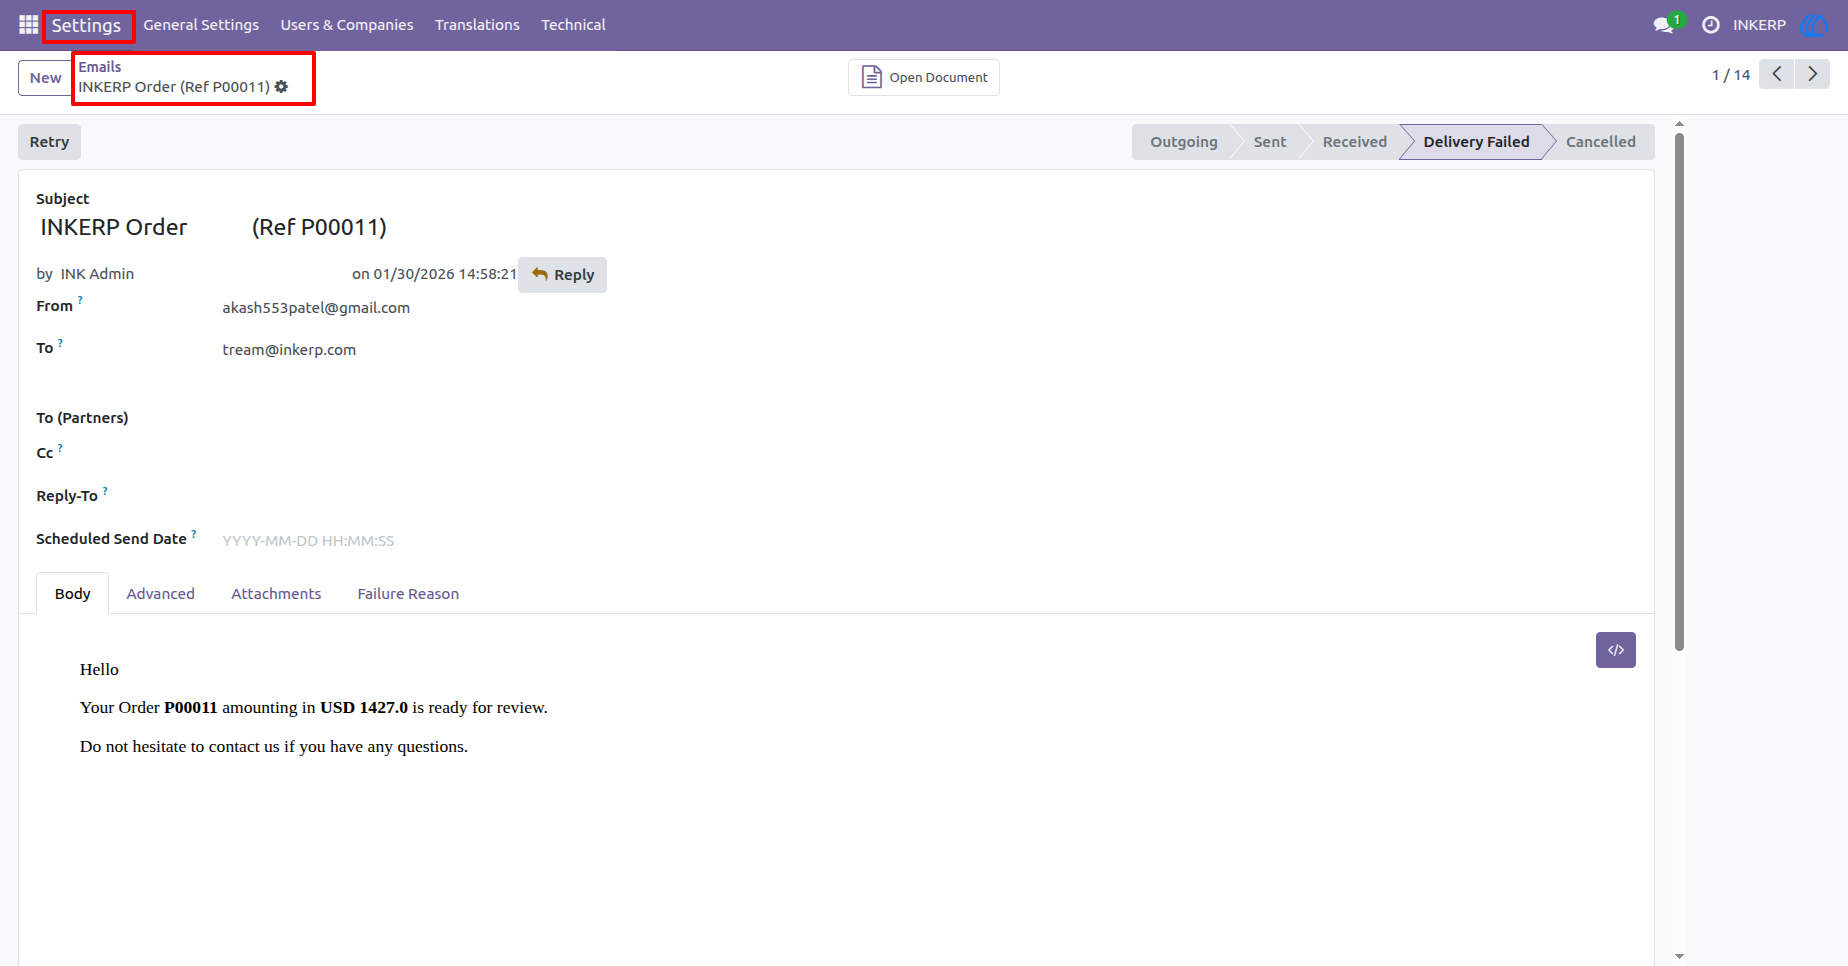
Task: Go to the next email record
Action: click(x=1812, y=74)
